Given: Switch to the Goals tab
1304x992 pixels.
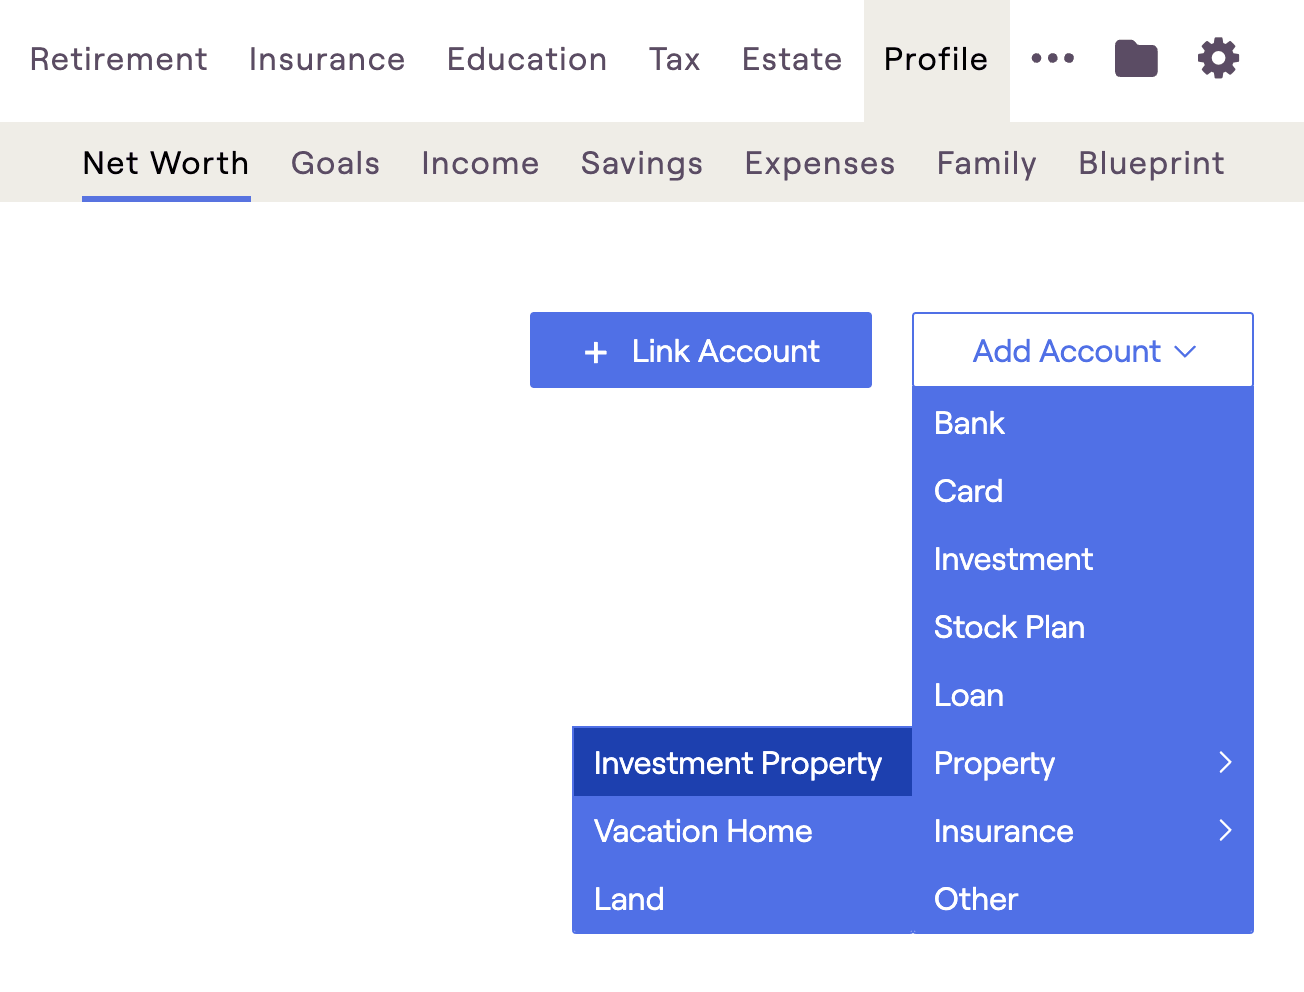Looking at the screenshot, I should pos(336,163).
